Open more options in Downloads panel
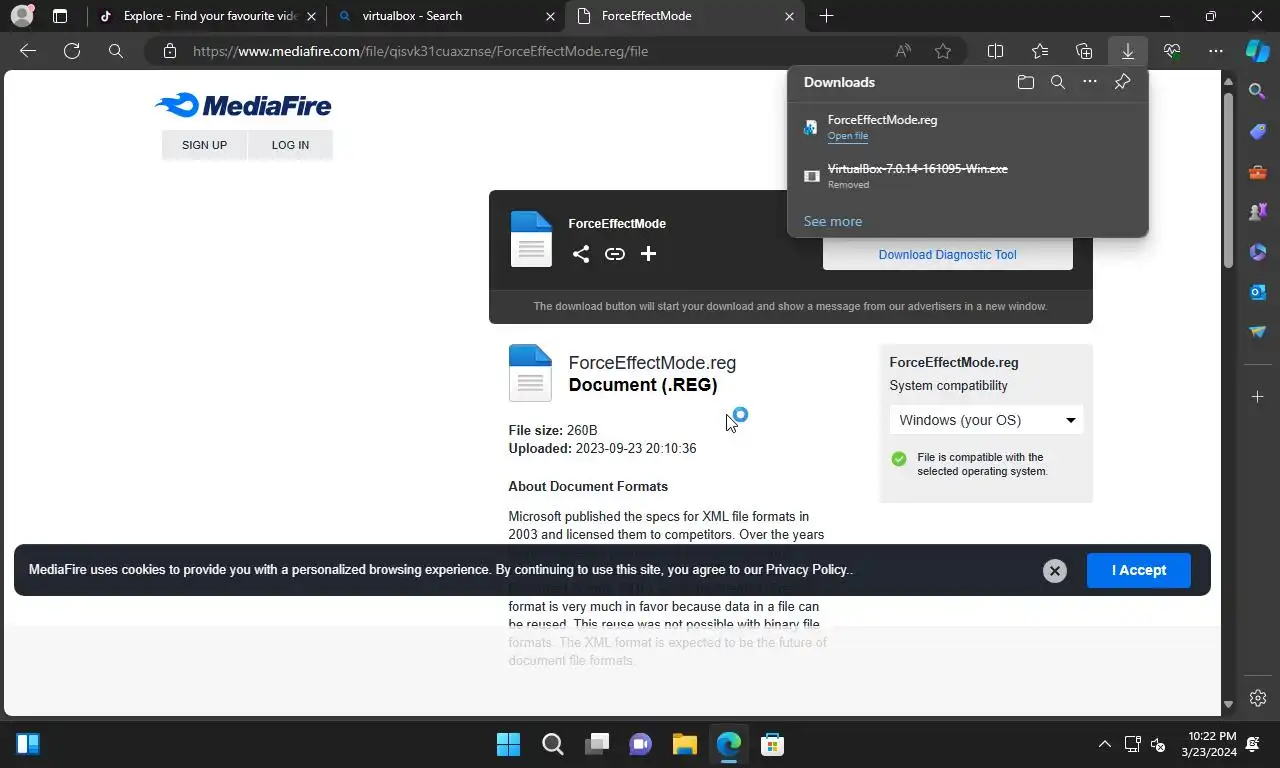 click(1090, 82)
